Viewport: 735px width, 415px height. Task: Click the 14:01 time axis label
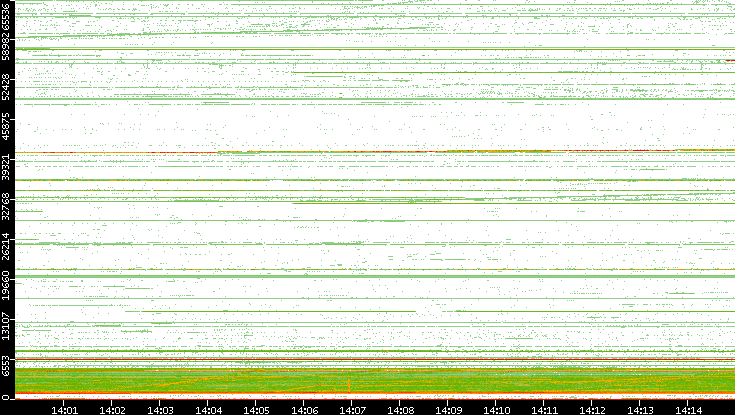[64, 410]
